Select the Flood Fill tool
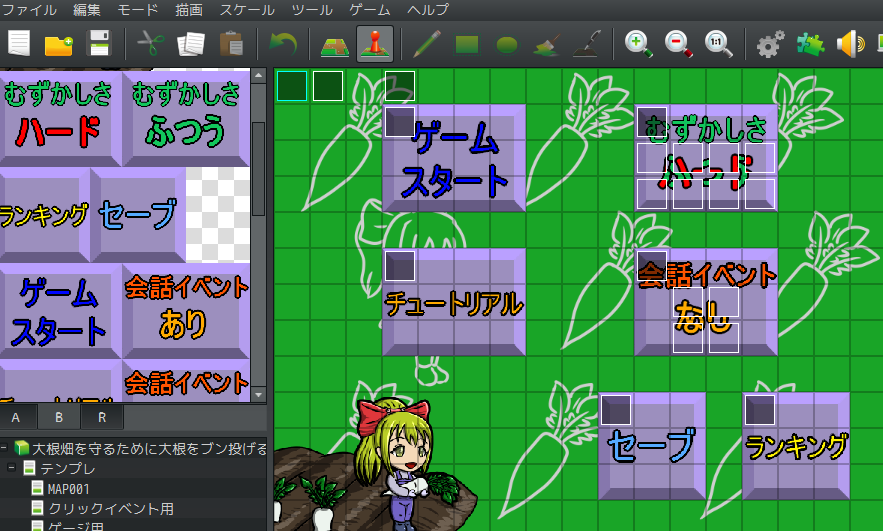 click(547, 44)
